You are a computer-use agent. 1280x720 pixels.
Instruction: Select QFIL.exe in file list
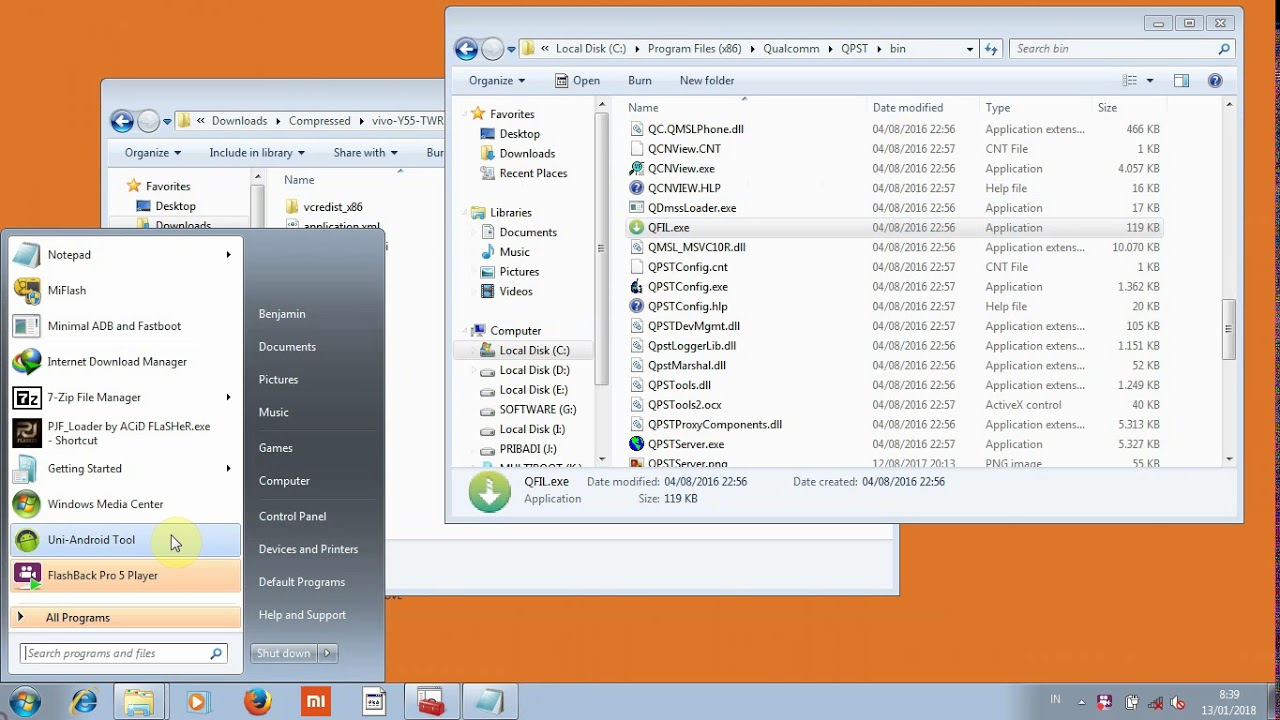(x=668, y=228)
